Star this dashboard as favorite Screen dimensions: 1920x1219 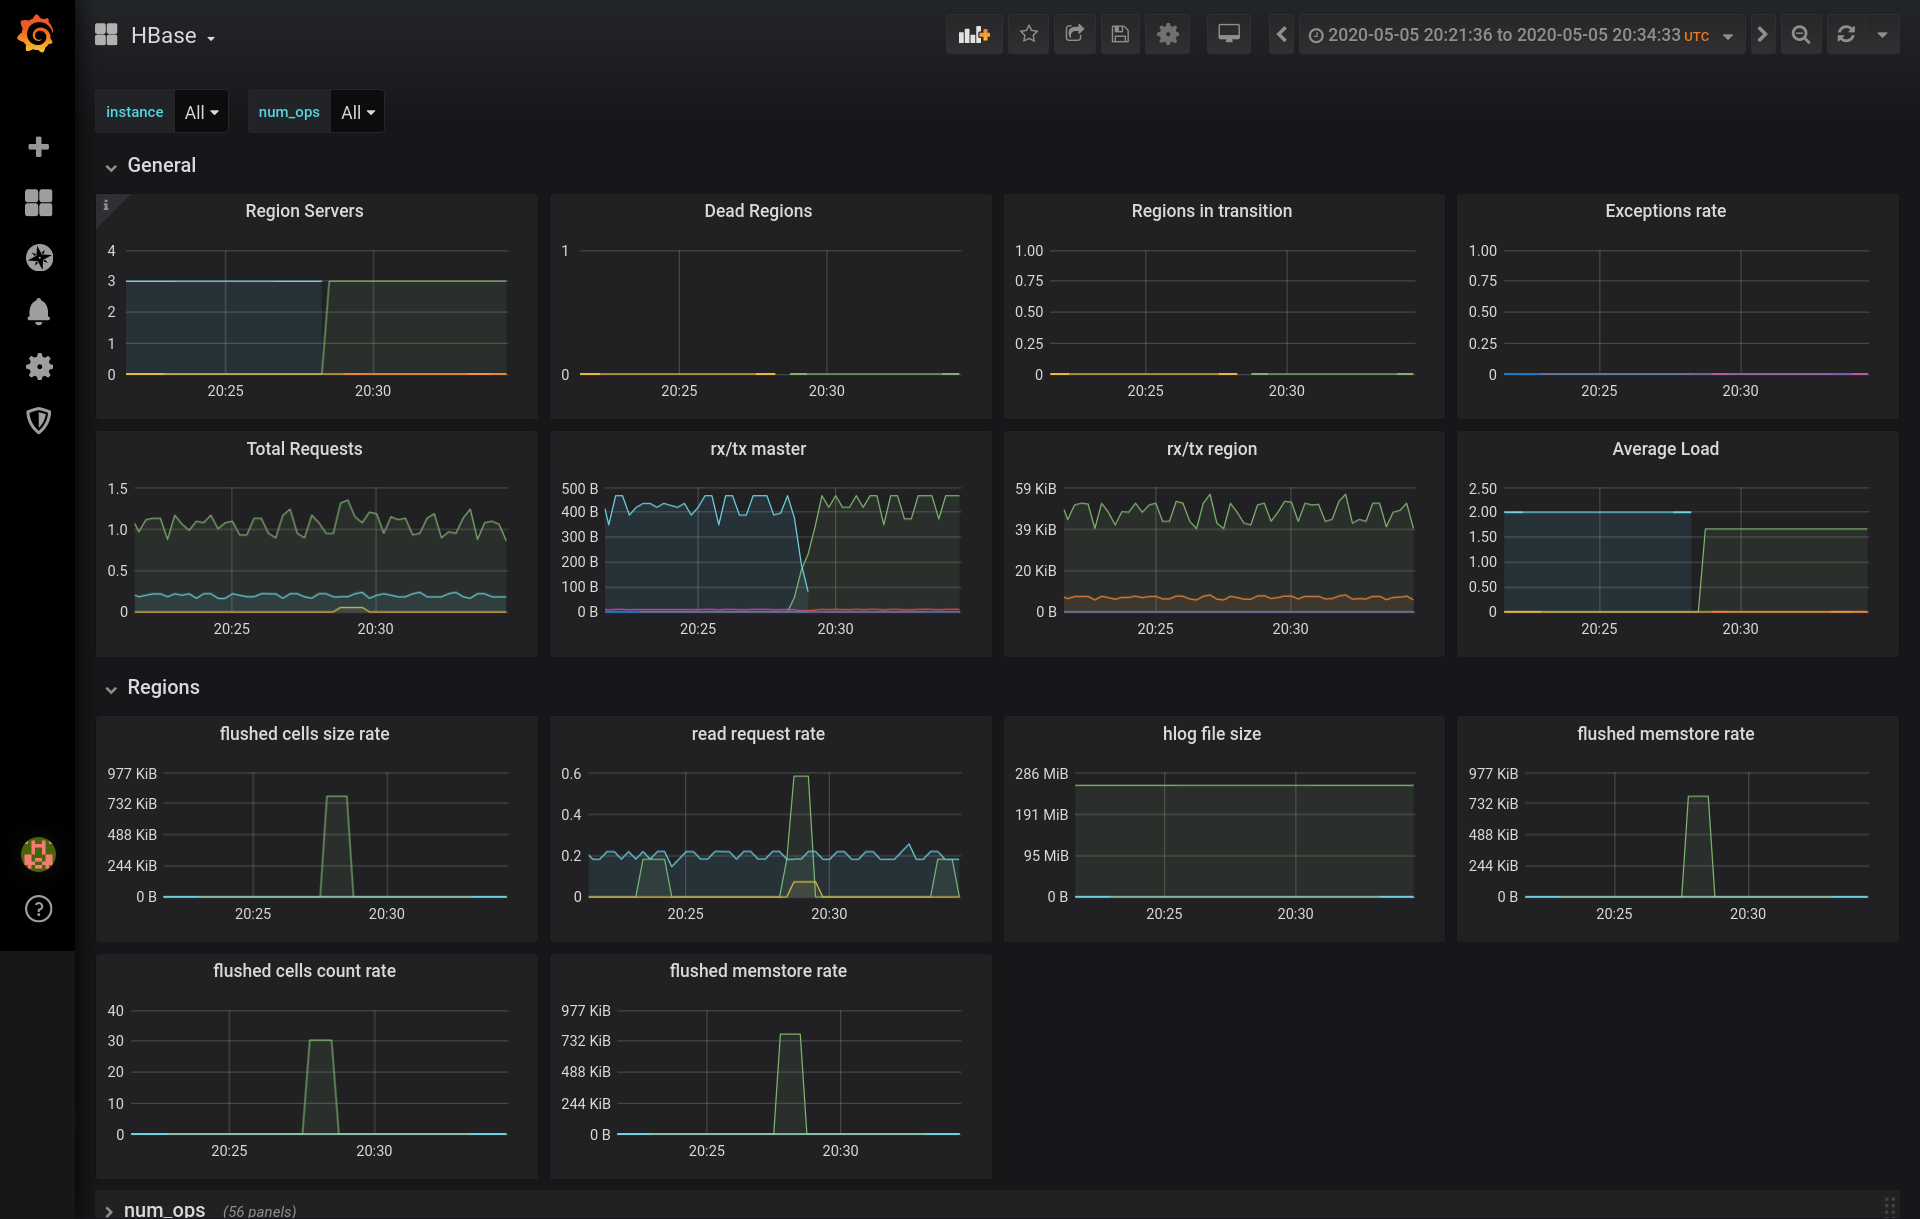(1028, 35)
